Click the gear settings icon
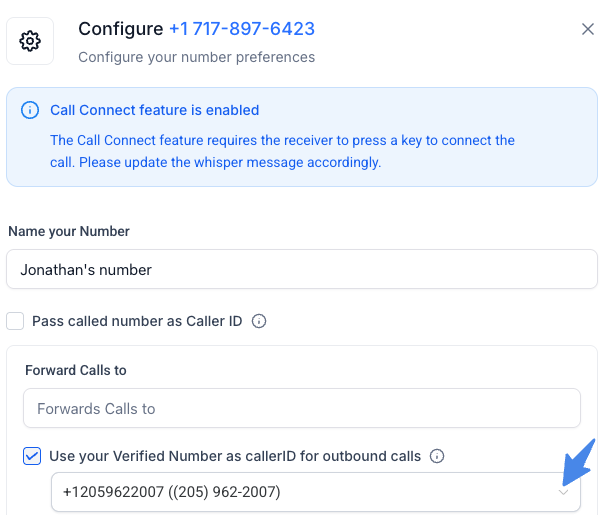Screen dimensions: 613x515 (x=30, y=41)
